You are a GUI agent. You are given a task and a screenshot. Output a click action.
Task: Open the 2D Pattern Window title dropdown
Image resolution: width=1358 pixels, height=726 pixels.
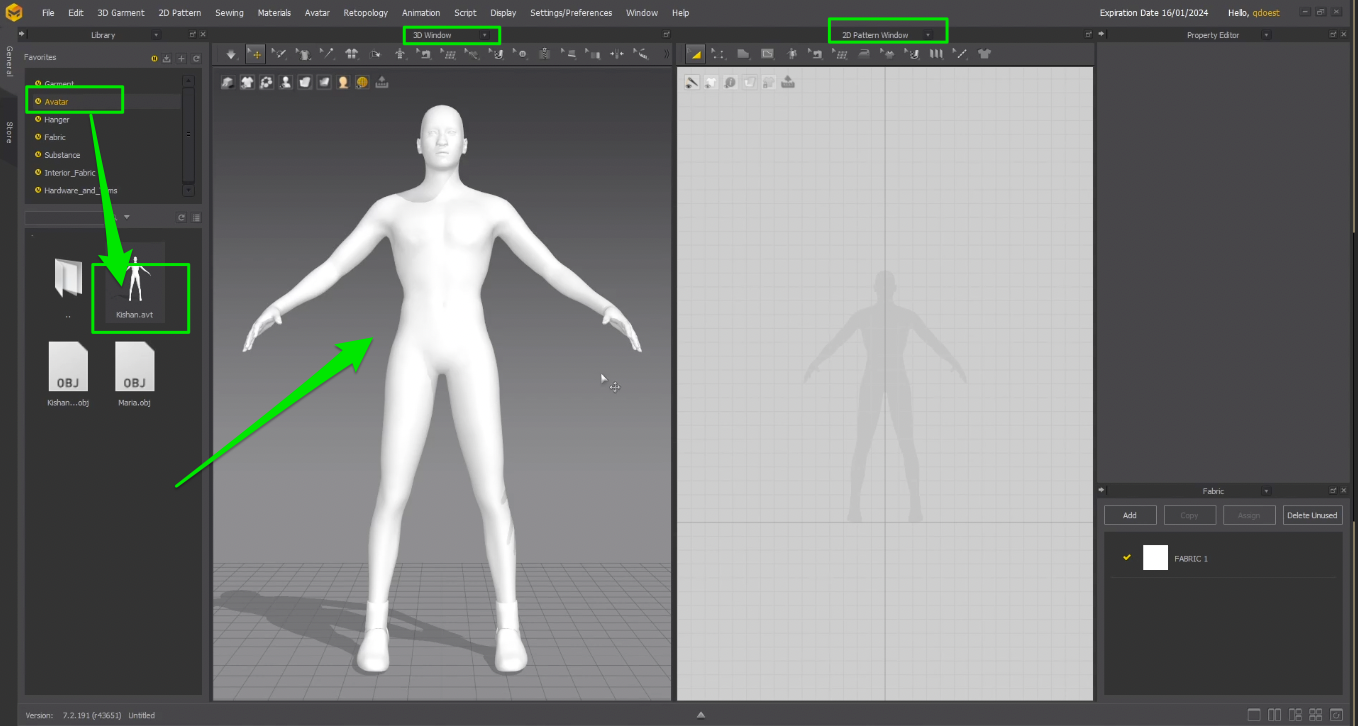(x=927, y=35)
